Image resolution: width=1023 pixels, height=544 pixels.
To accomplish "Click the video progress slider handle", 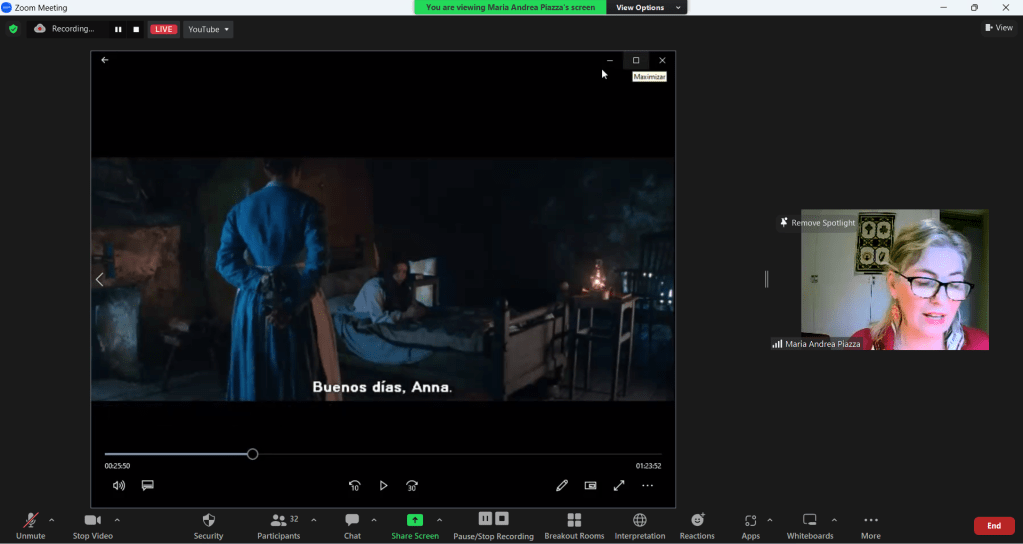I will (x=252, y=454).
